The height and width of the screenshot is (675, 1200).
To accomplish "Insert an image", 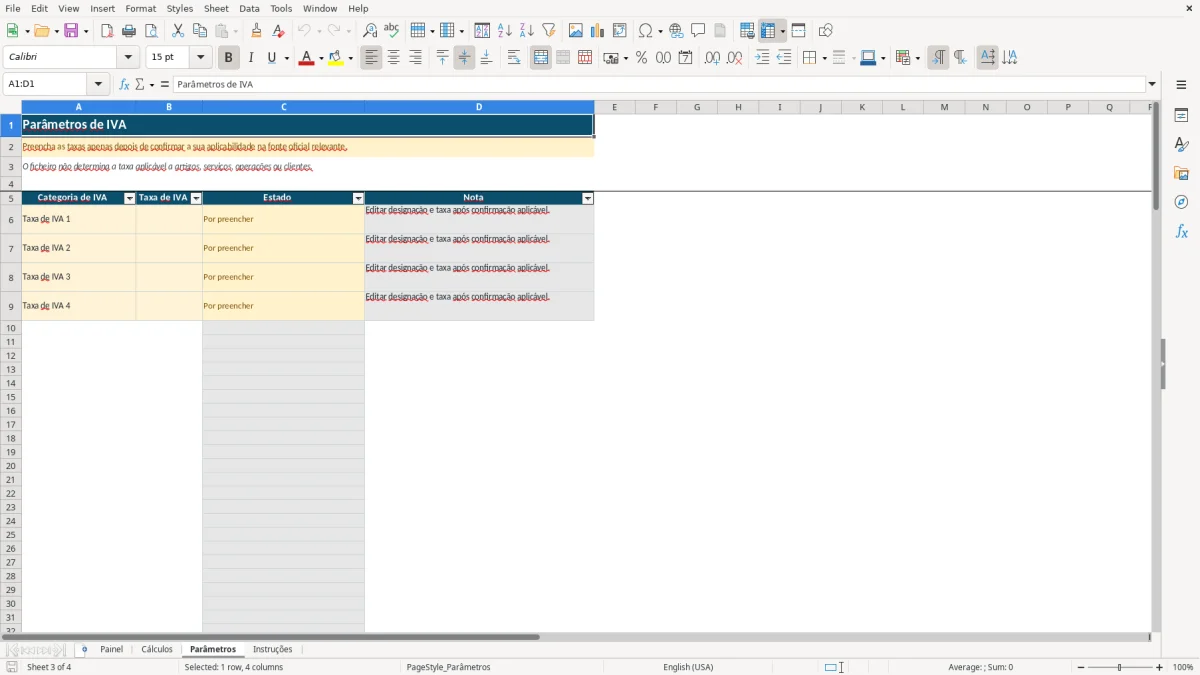I will click(x=576, y=31).
